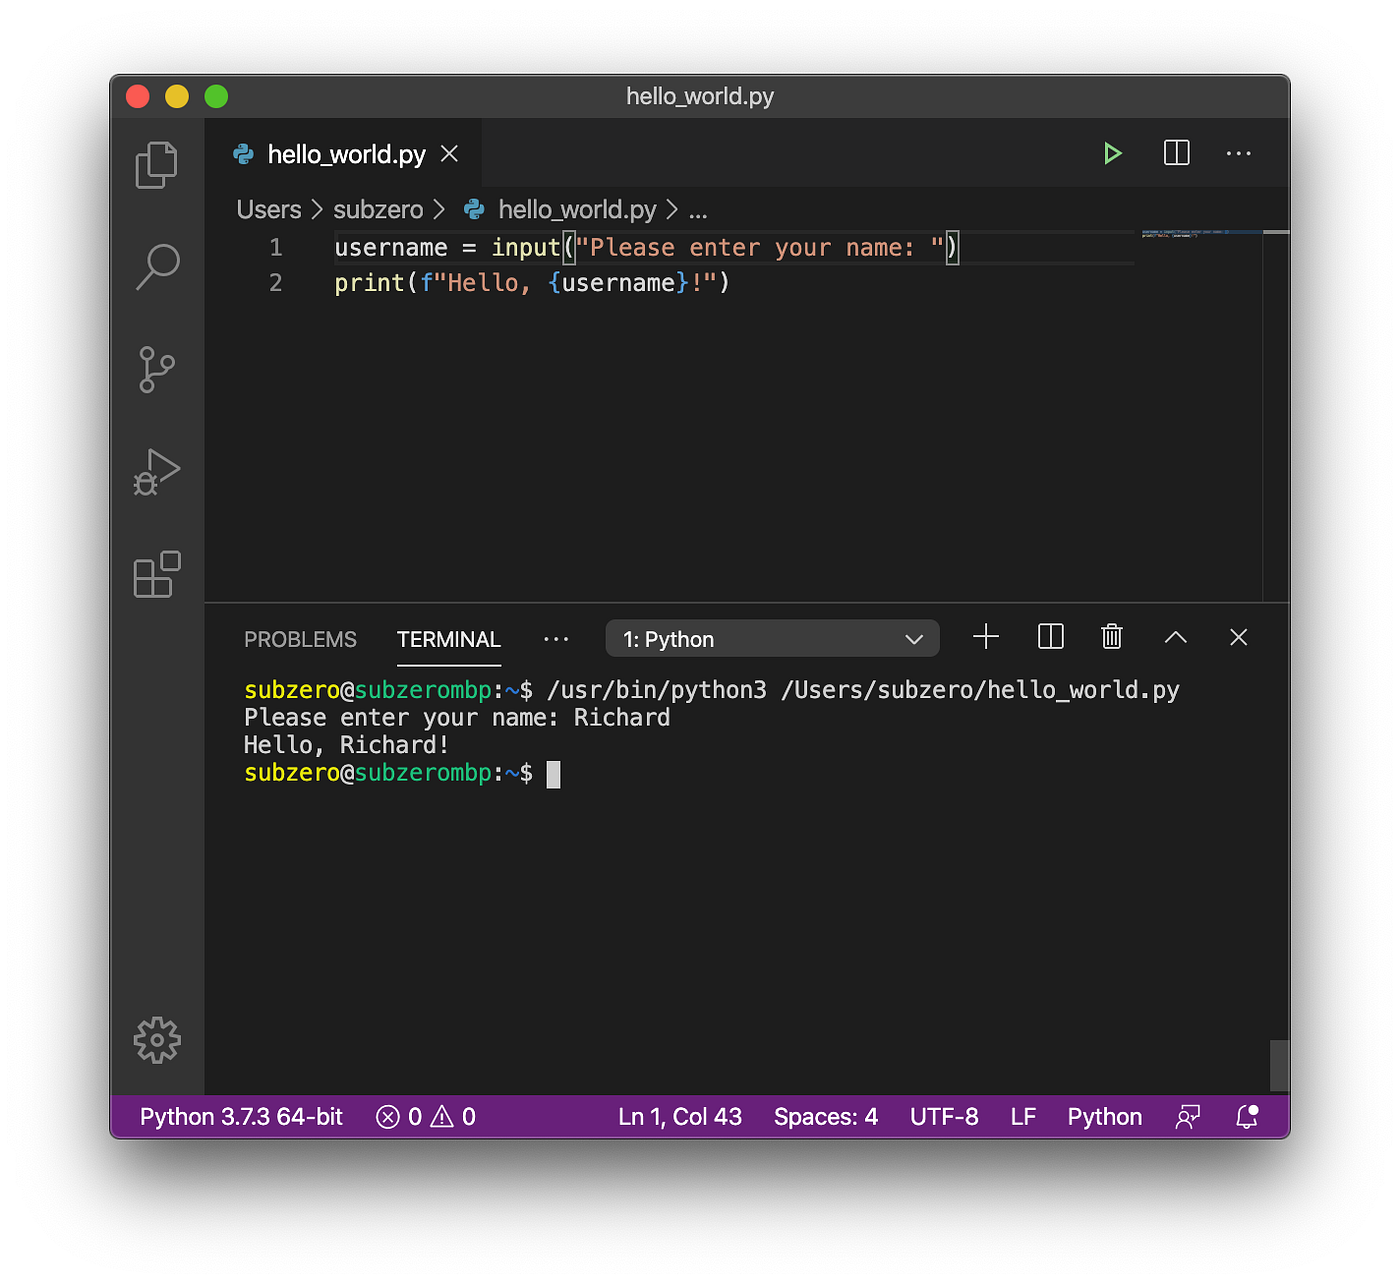Switch to the PROBLEMS panel tab
1400x1284 pixels.
(x=300, y=639)
